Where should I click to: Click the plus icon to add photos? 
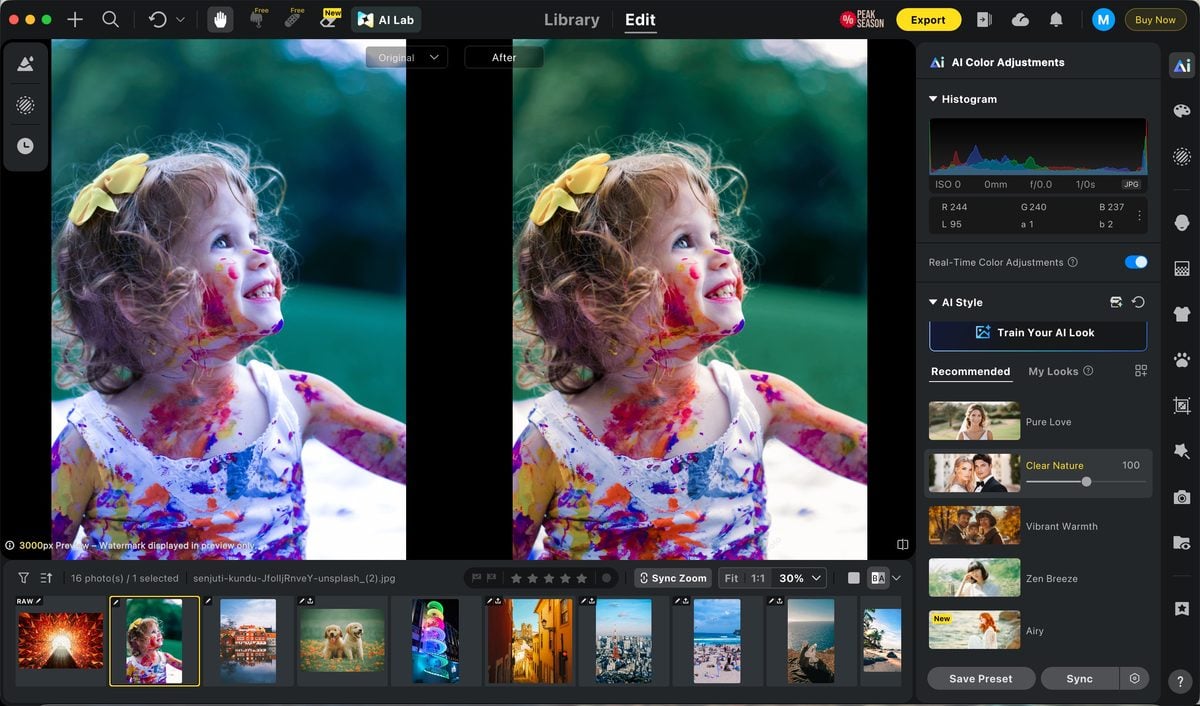pos(74,19)
